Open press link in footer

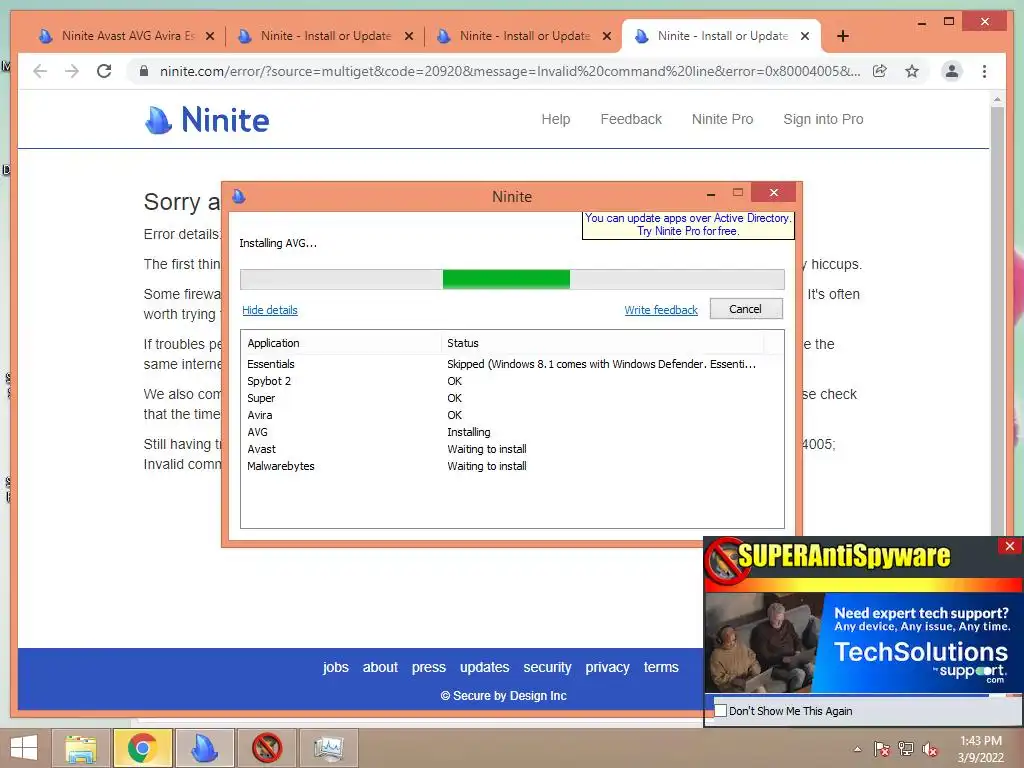pyautogui.click(x=428, y=667)
